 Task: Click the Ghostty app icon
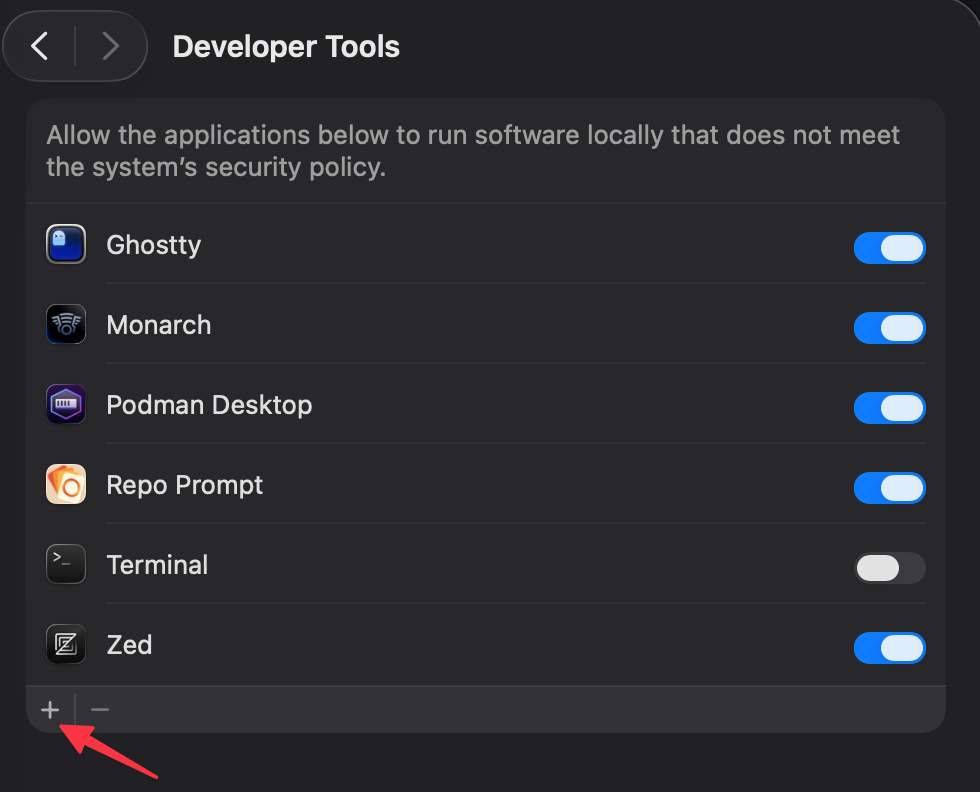point(66,245)
